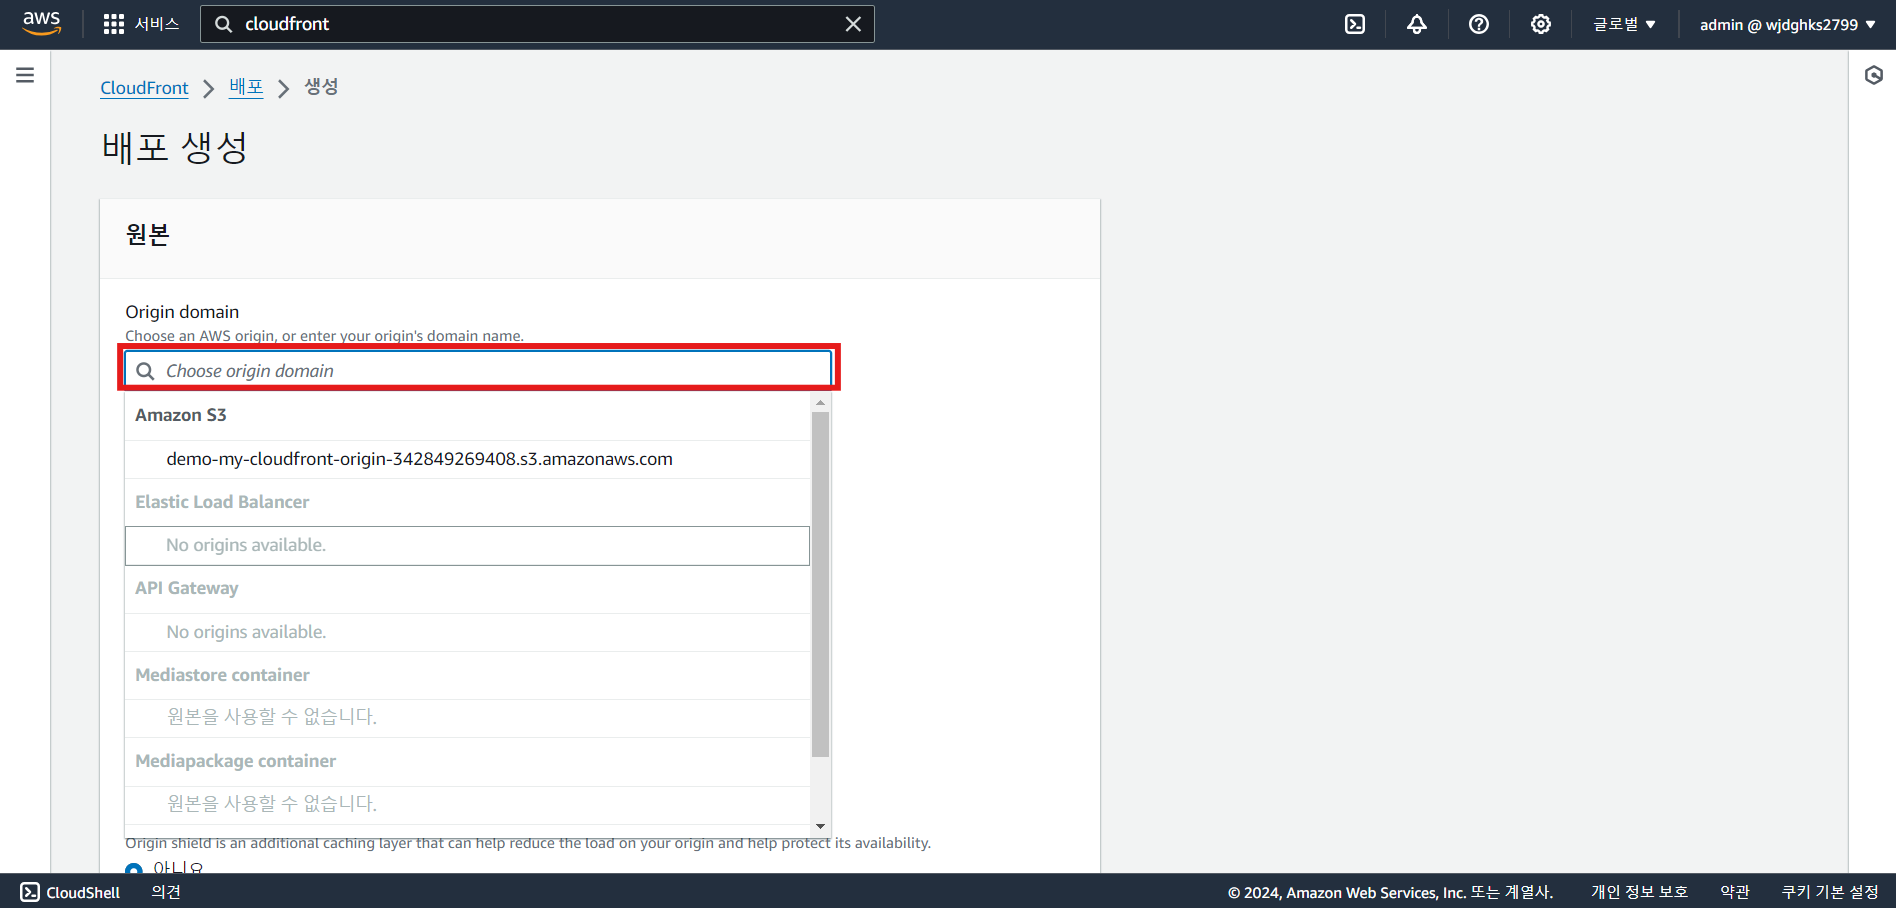Open console settings gear
Image resolution: width=1896 pixels, height=908 pixels.
tap(1541, 24)
